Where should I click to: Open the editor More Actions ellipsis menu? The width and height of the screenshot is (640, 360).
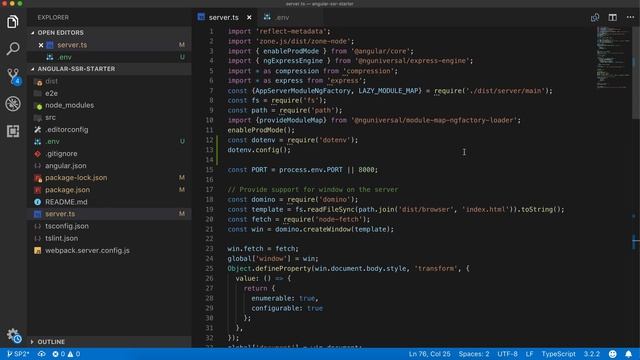pyautogui.click(x=630, y=18)
